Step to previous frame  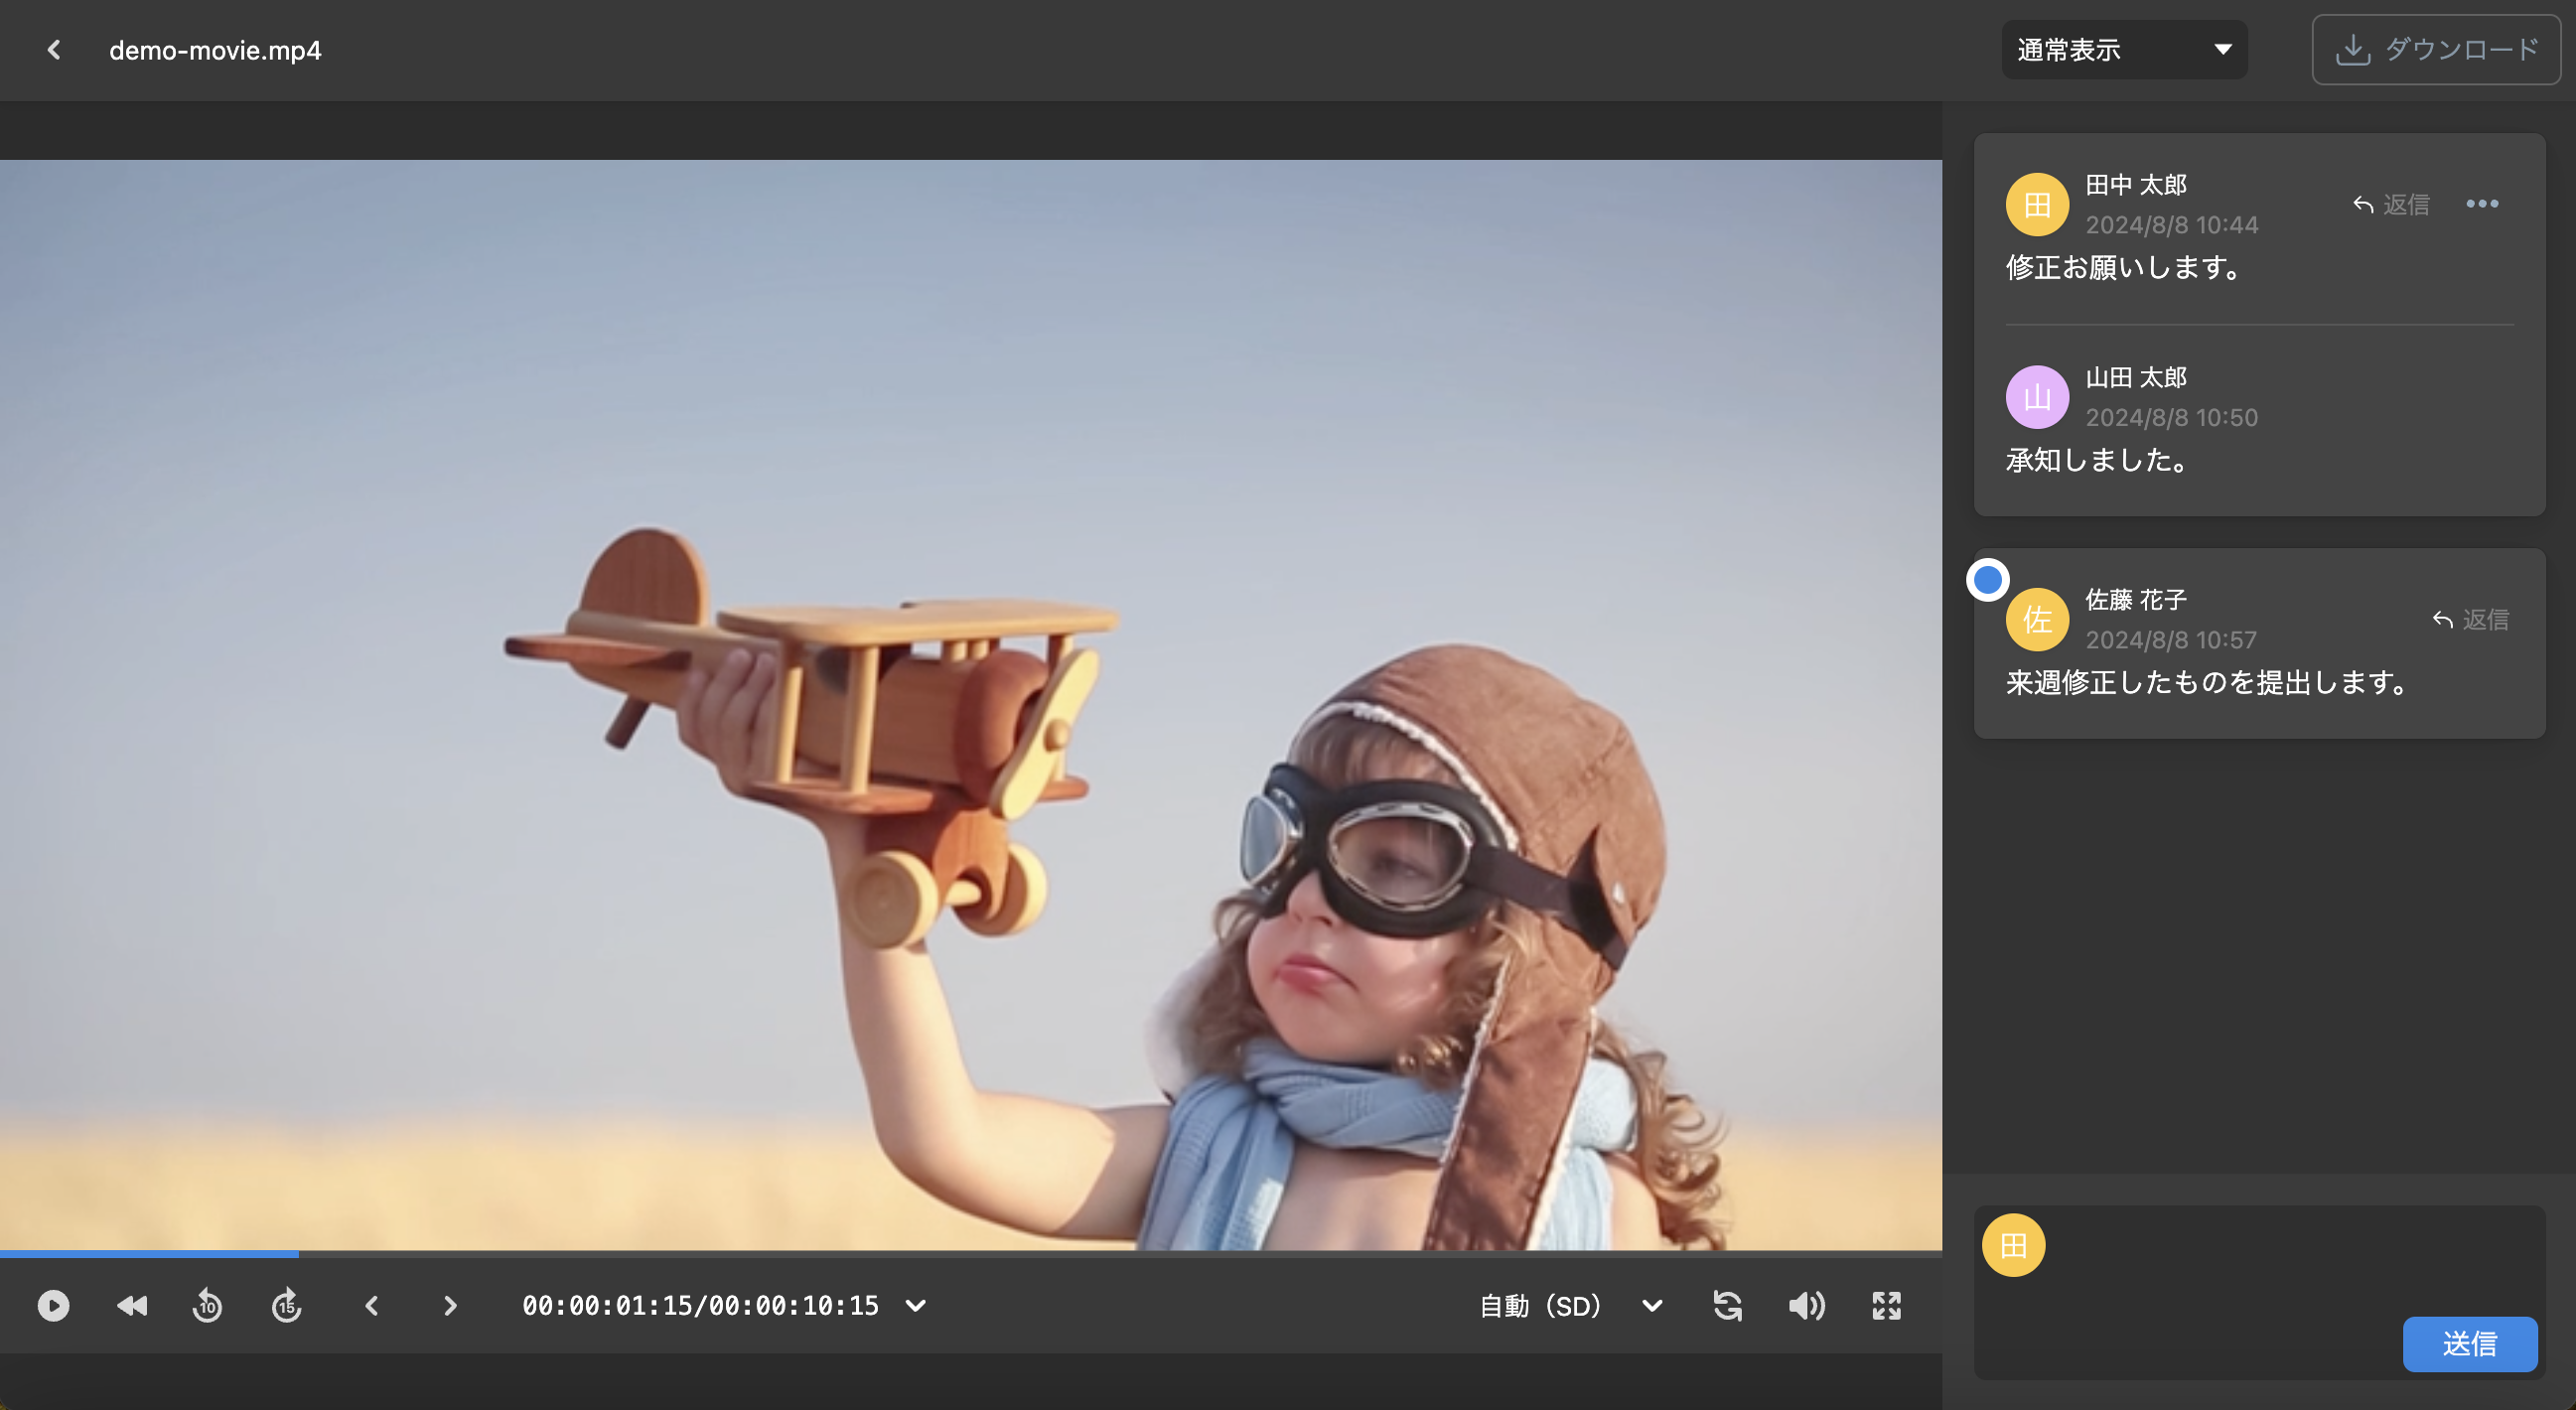372,1305
